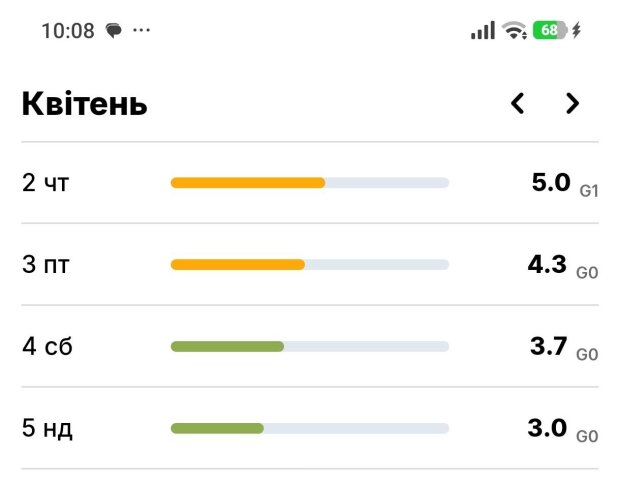The width and height of the screenshot is (620, 484).
Task: Go to the next month
Action: [x=572, y=103]
